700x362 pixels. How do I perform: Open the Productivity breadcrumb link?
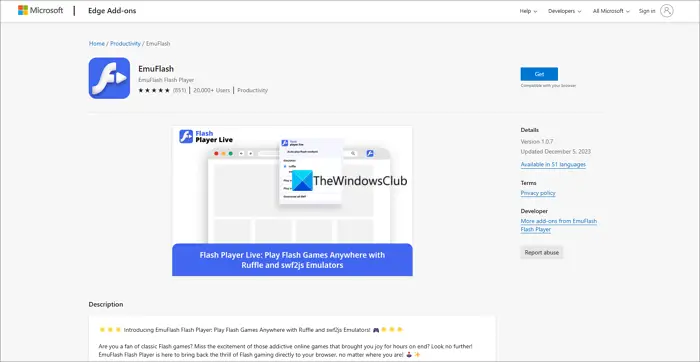(x=125, y=44)
